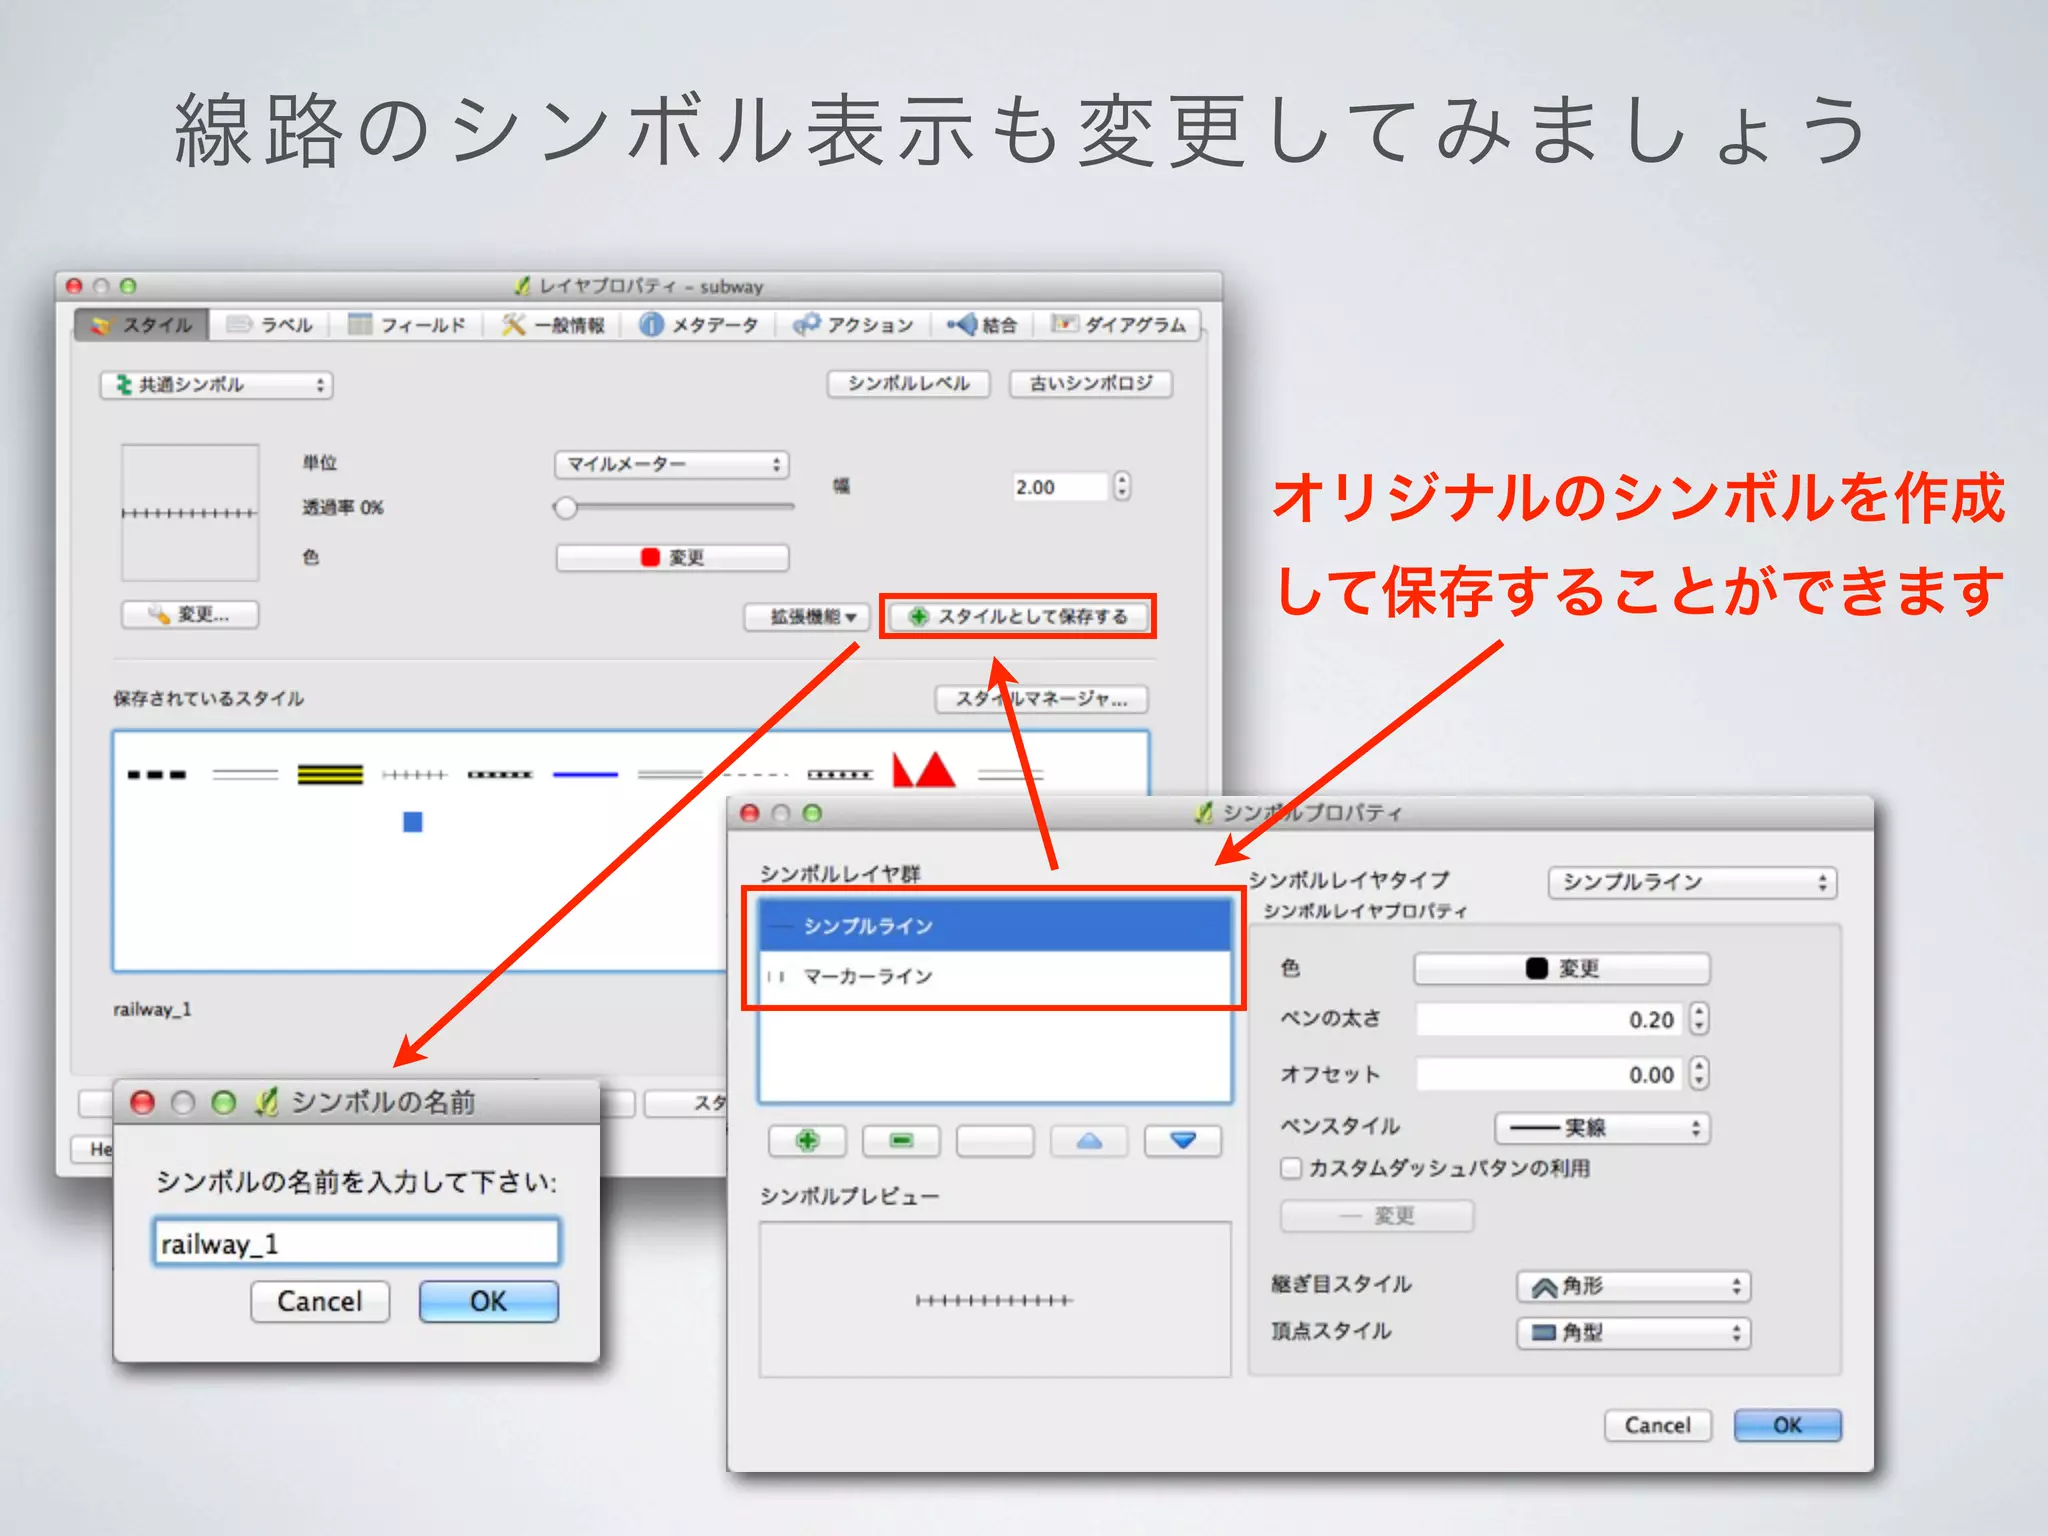
Task: Click the red color 変更 button
Action: pyautogui.click(x=673, y=558)
